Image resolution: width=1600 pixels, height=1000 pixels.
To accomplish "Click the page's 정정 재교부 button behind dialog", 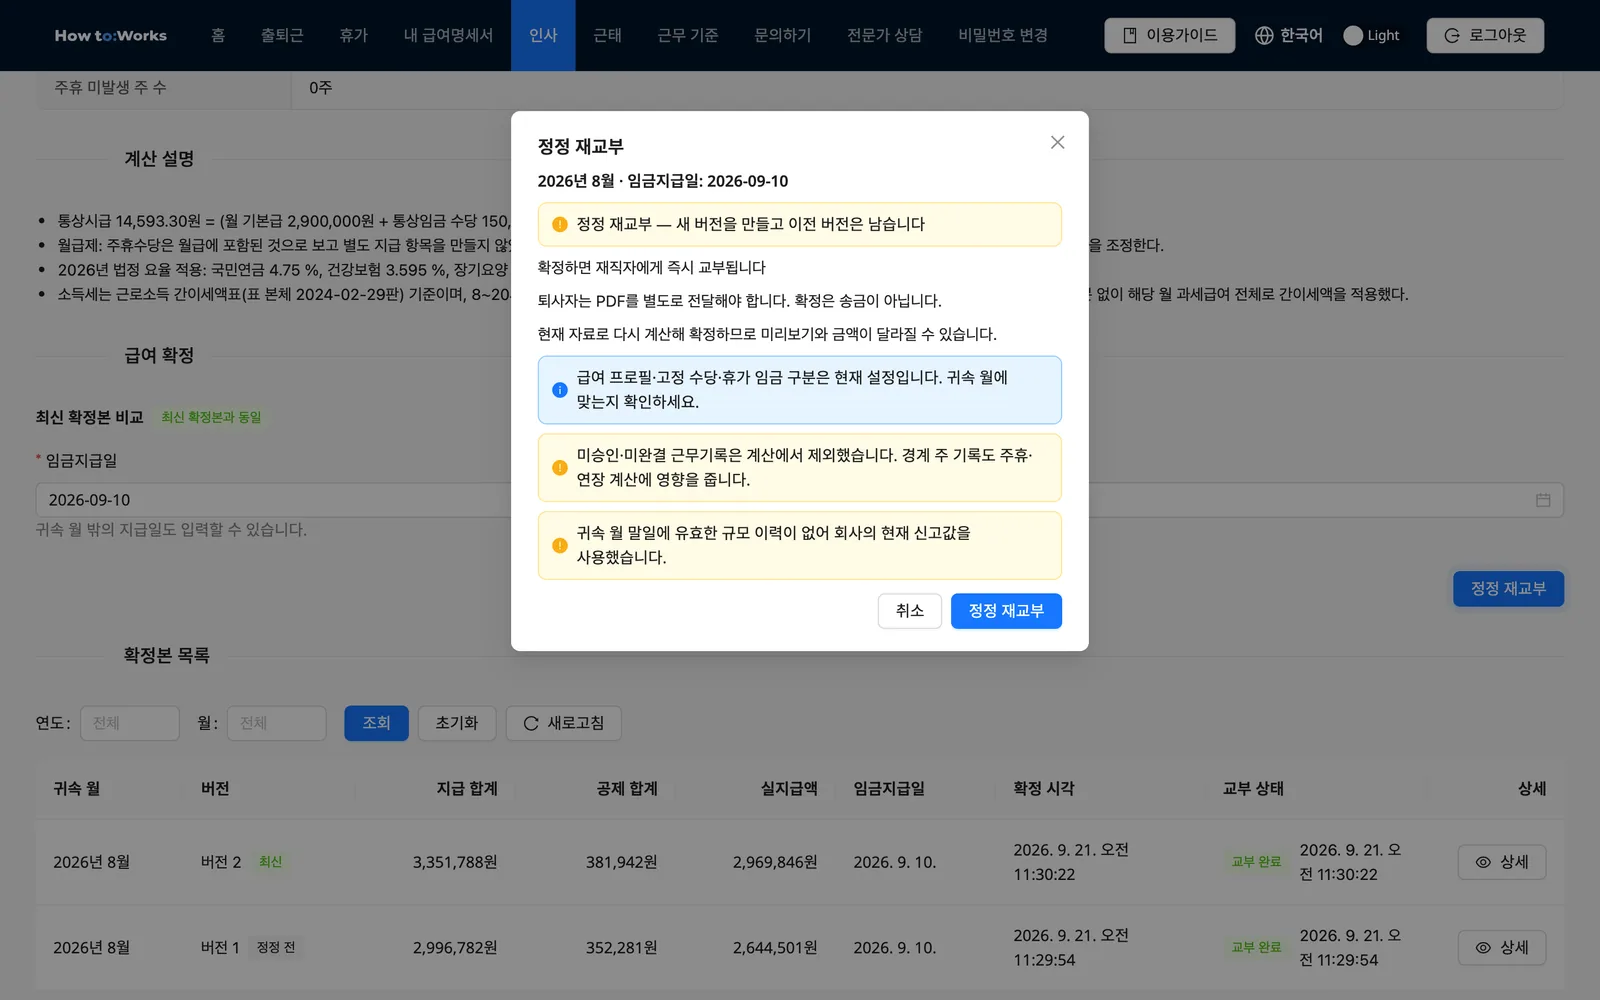I will [x=1508, y=589].
